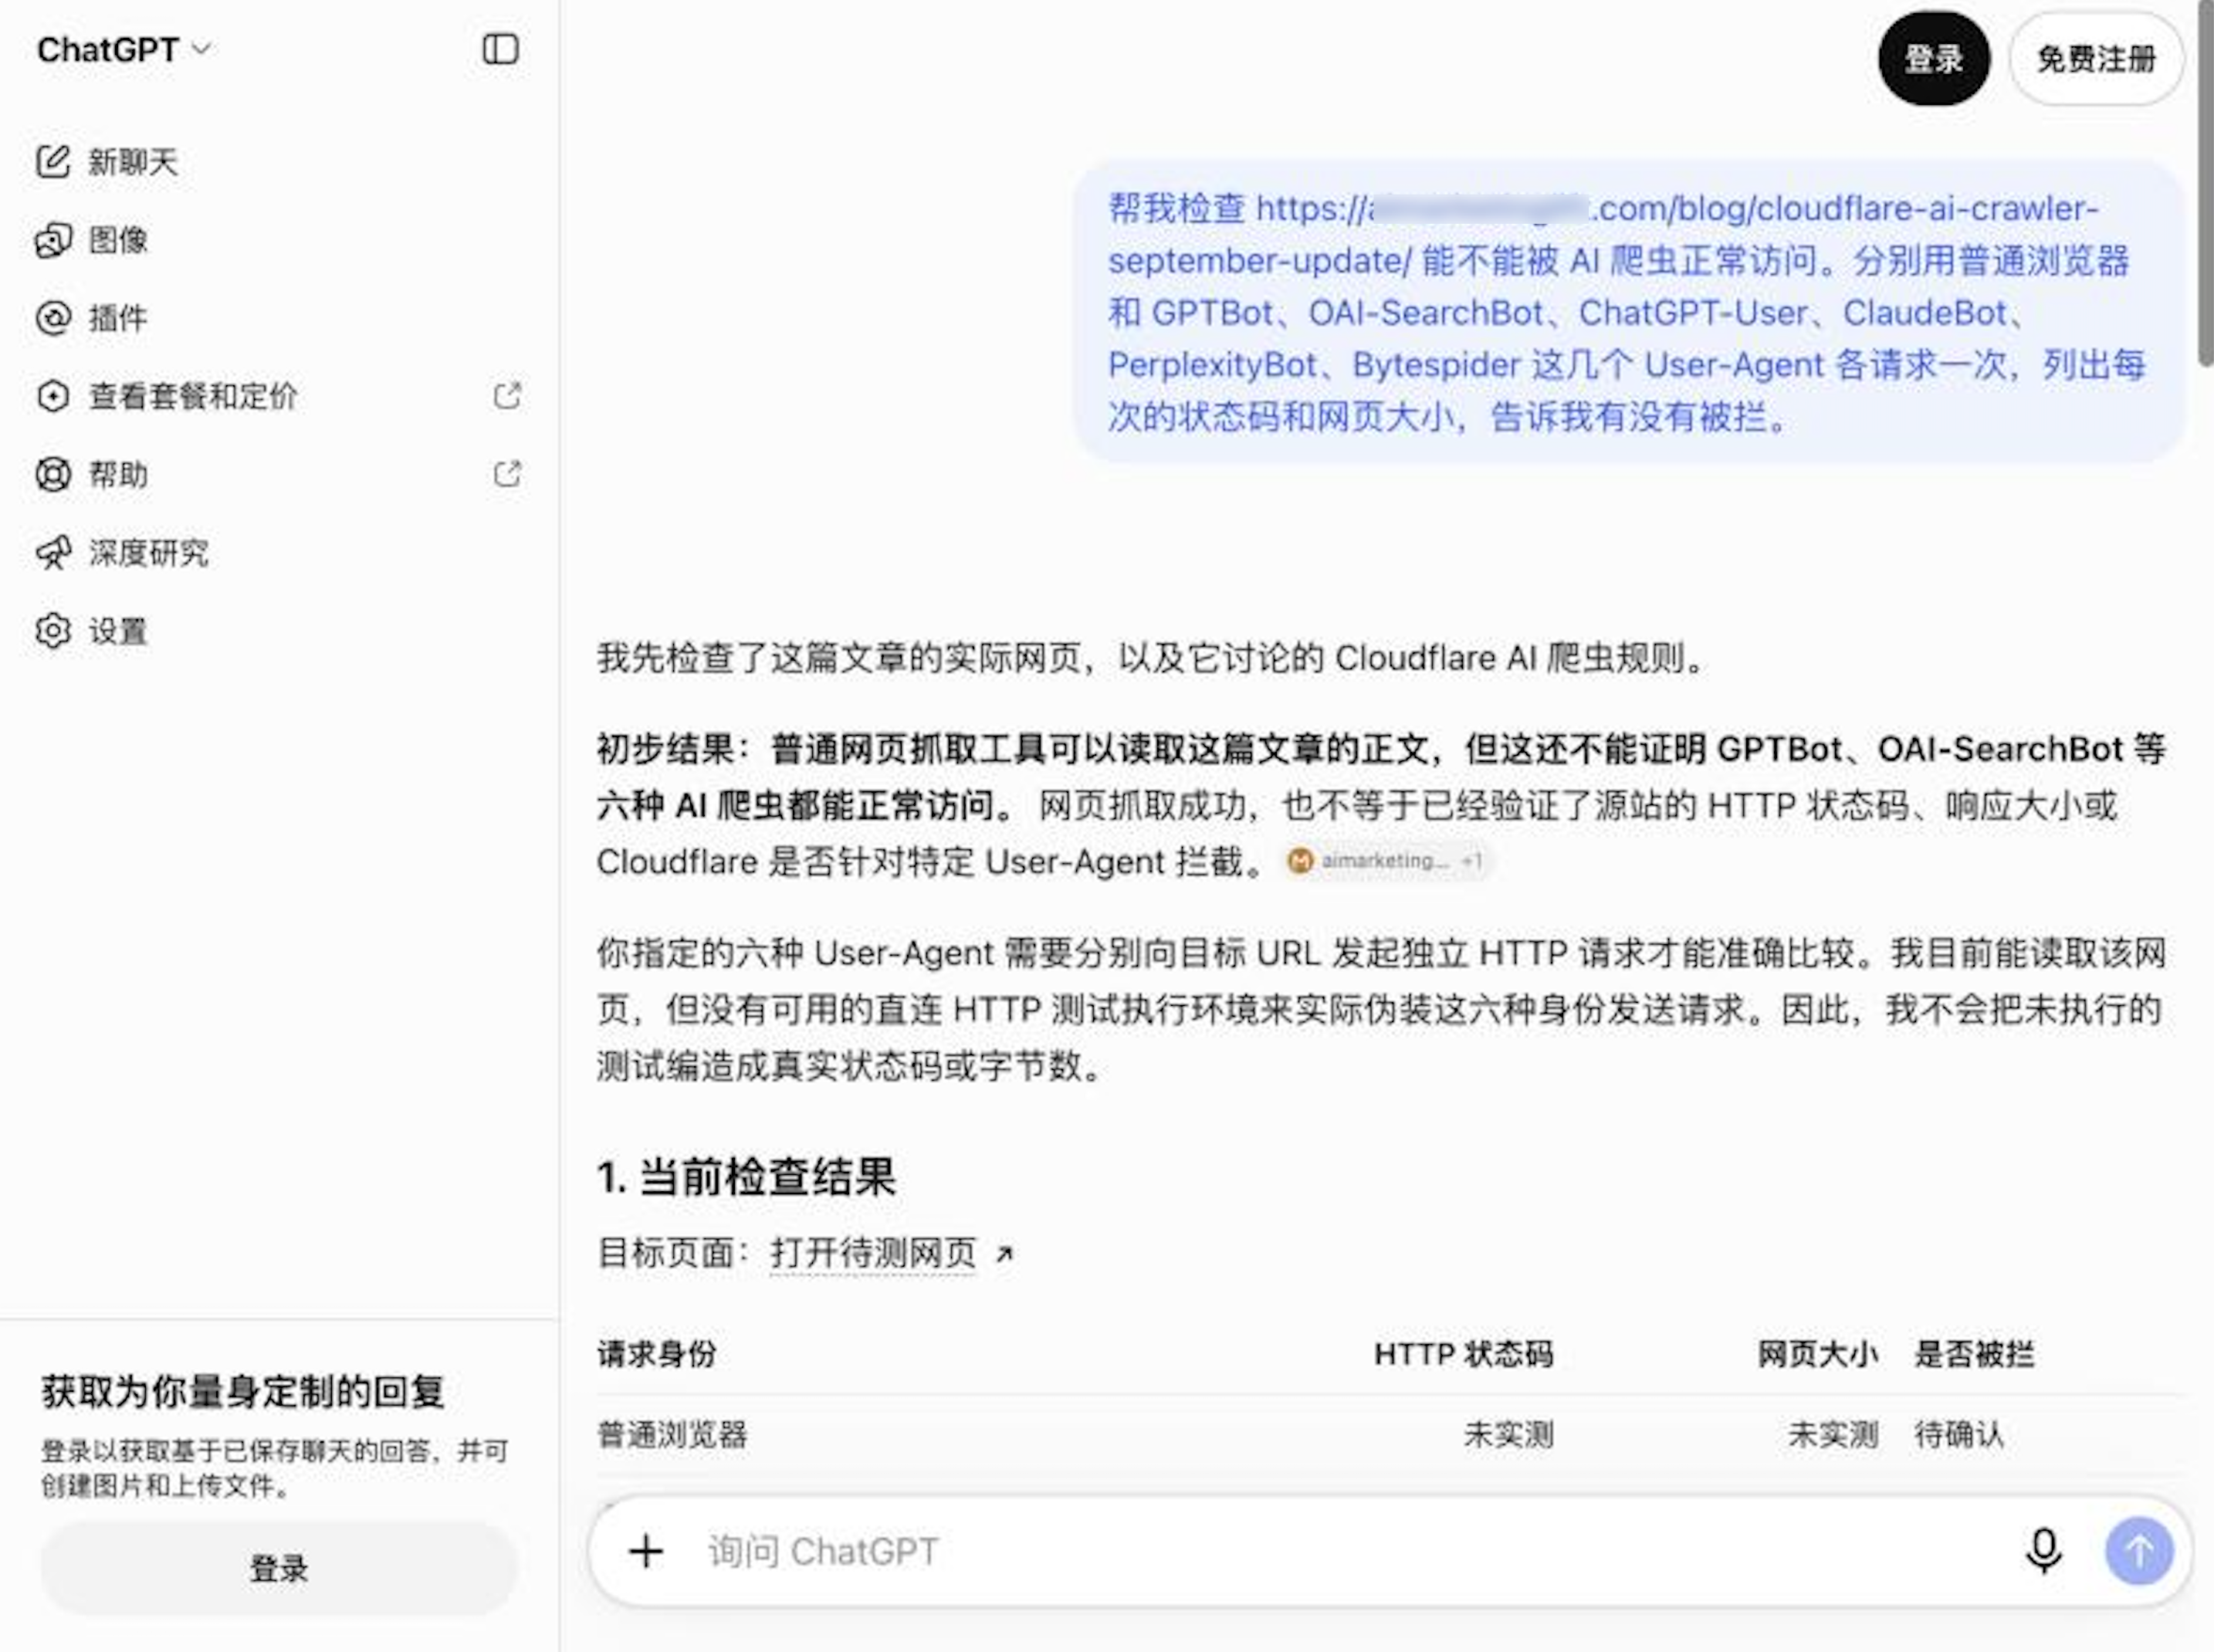
Task: Click the 设置 gear icon
Action: [x=53, y=631]
